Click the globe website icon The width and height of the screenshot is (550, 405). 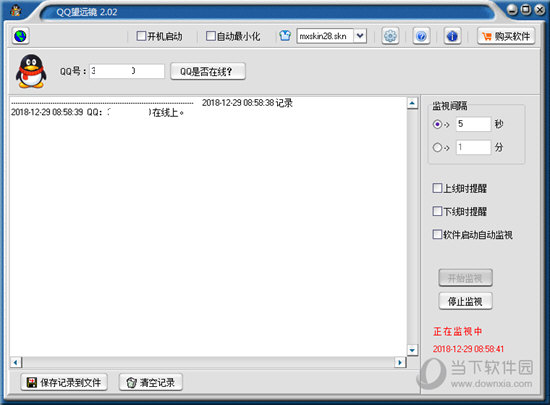click(20, 36)
